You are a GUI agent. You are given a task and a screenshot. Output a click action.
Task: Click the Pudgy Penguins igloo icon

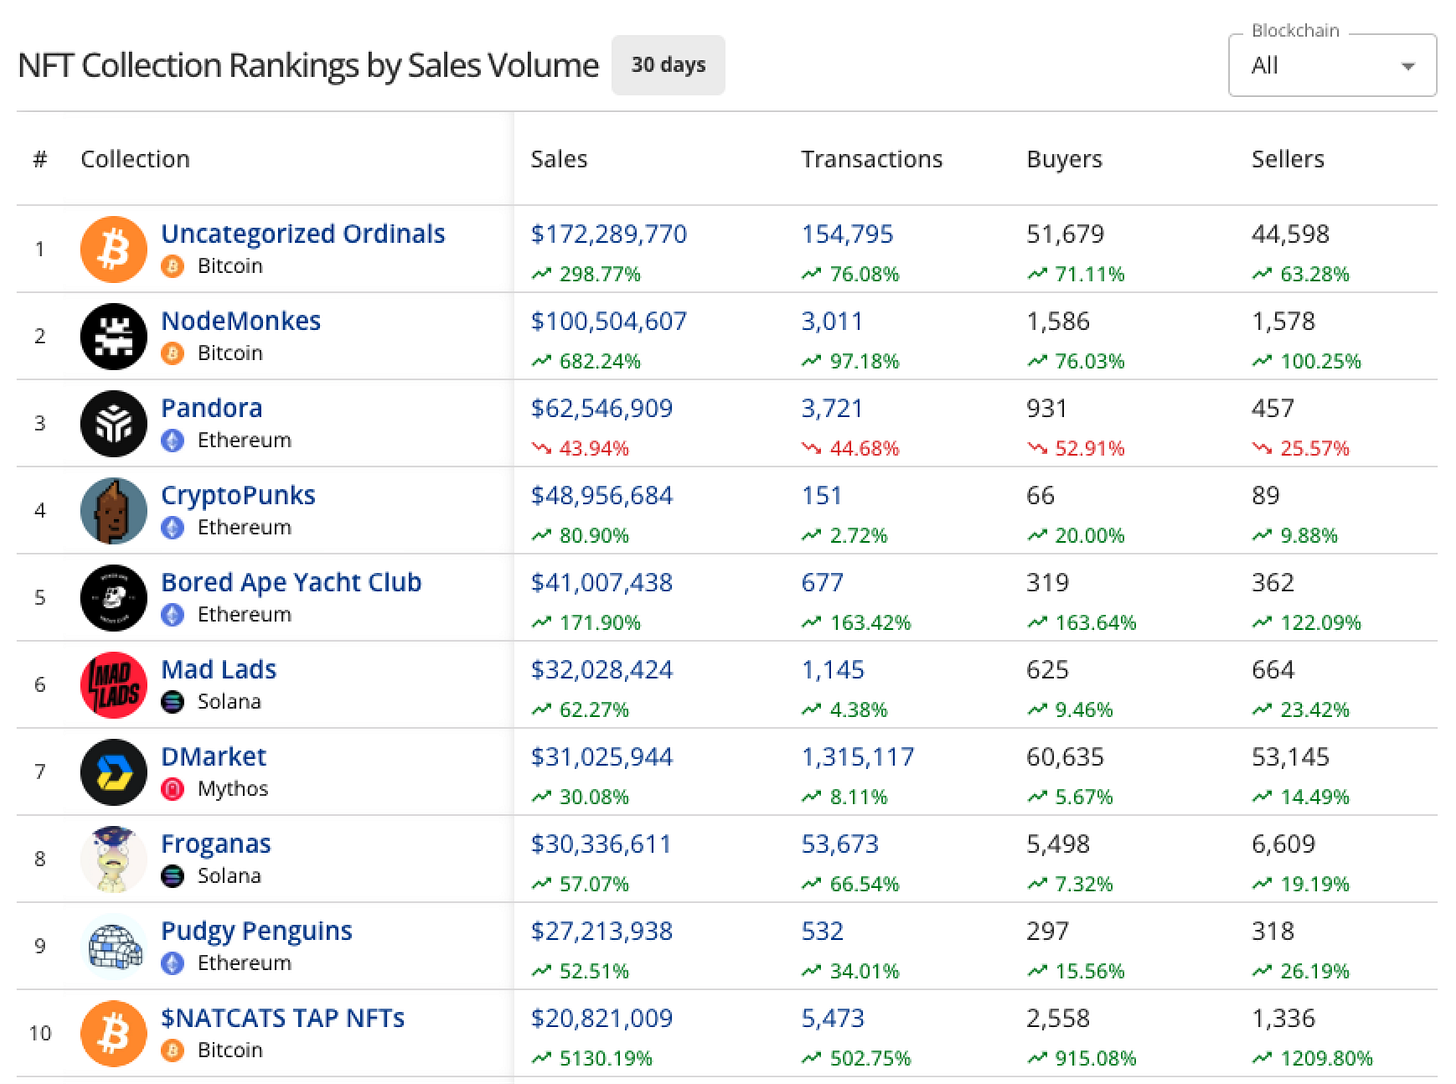click(x=113, y=945)
